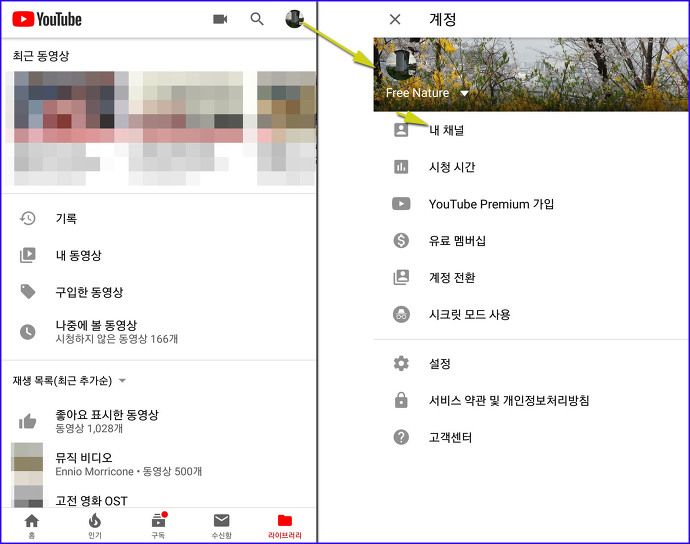This screenshot has height=544, width=690.
Task: Tap the 내 채널 person icon
Action: point(401,130)
